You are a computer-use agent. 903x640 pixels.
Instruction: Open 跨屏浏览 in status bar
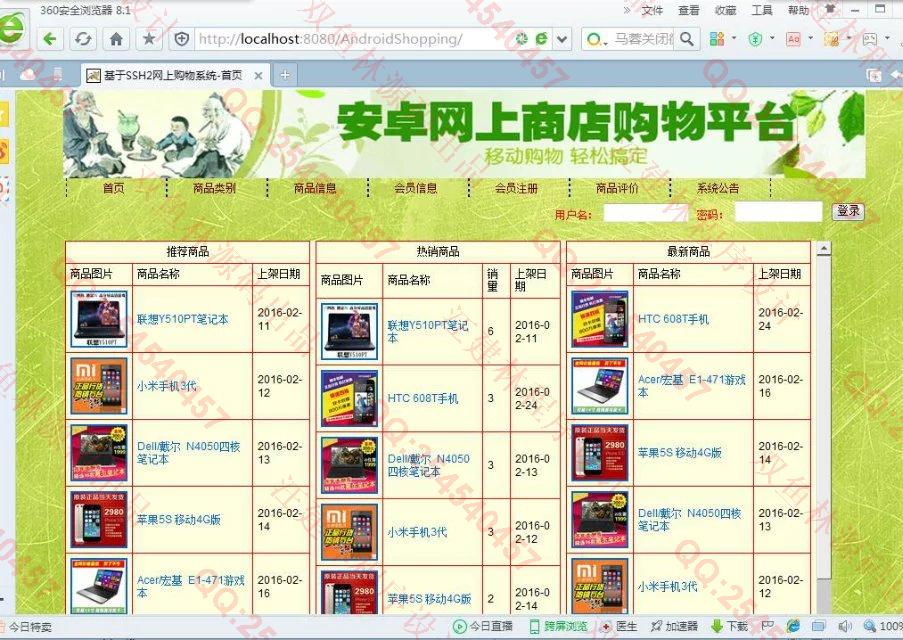[558, 627]
